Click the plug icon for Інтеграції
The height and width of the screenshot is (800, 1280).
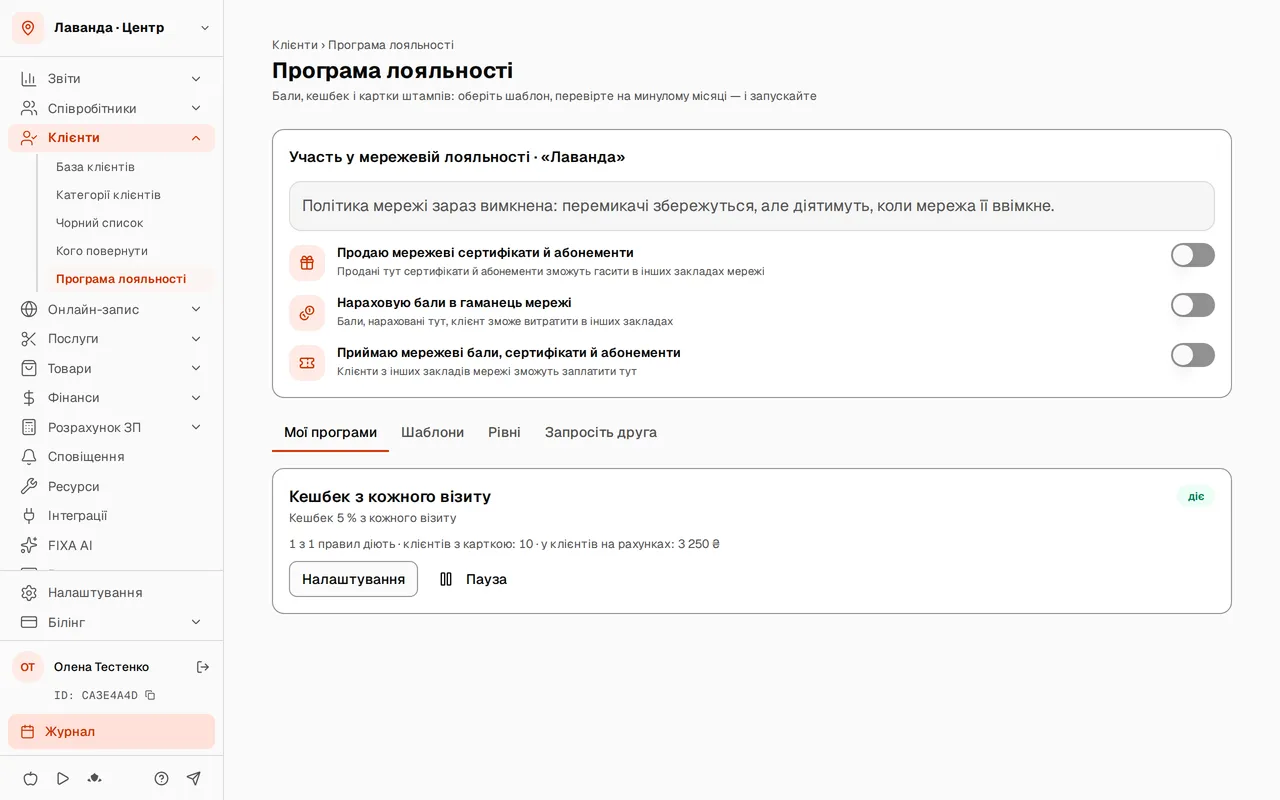point(29,516)
